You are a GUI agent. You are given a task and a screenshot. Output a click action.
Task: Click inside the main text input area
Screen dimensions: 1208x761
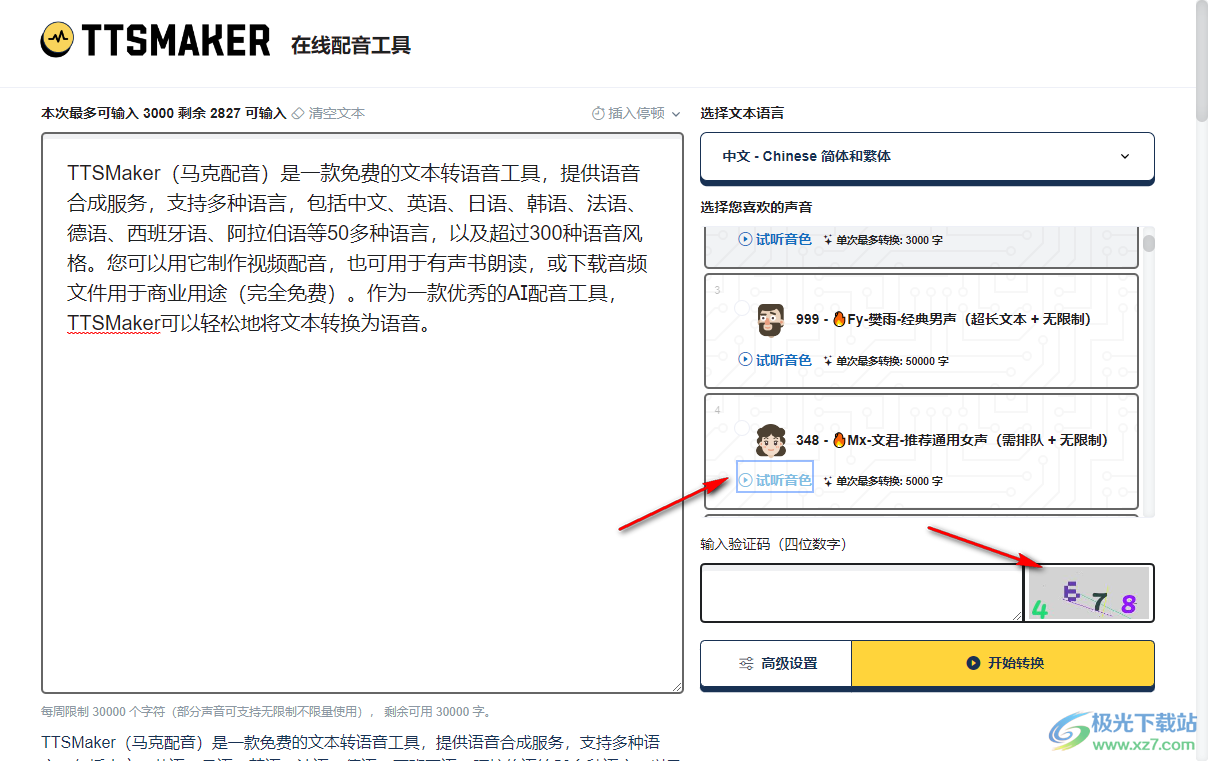coord(362,413)
